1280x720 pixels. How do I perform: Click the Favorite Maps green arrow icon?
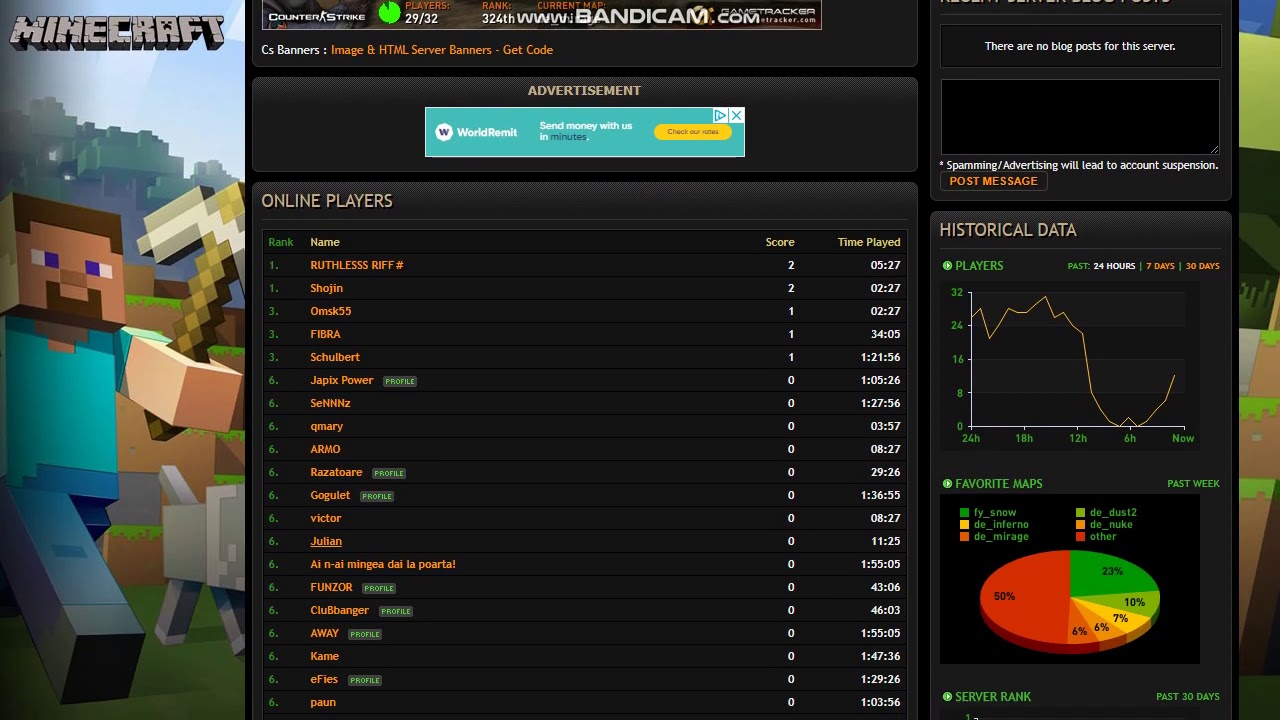pos(947,484)
